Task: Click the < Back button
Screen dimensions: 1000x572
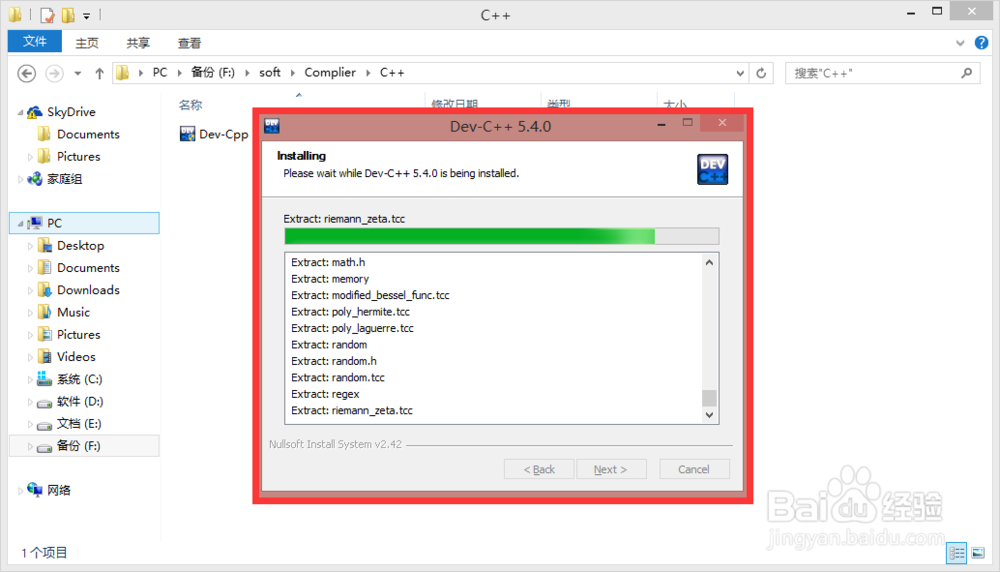Action: [x=539, y=469]
